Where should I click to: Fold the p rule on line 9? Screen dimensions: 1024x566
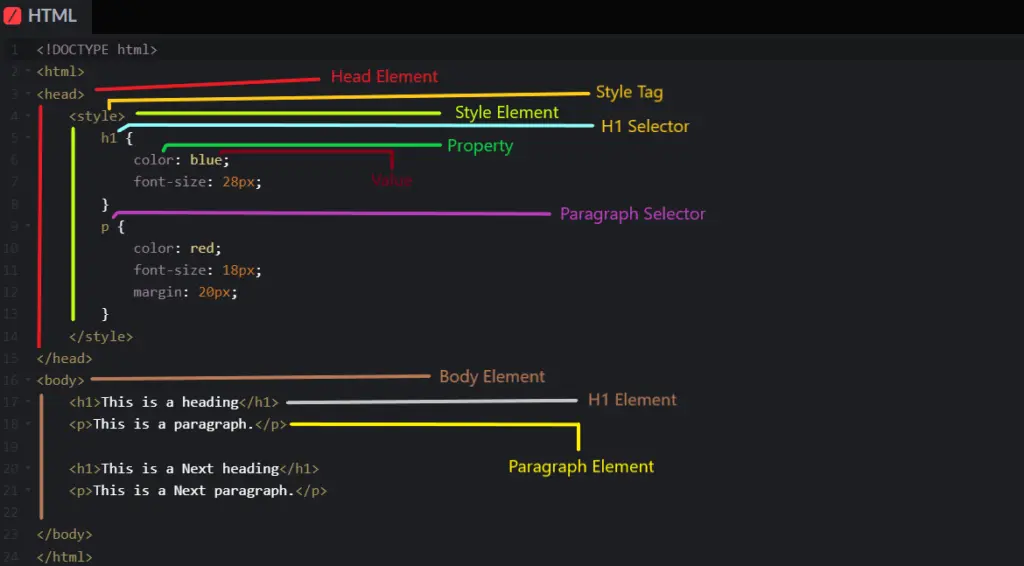pos(28,226)
